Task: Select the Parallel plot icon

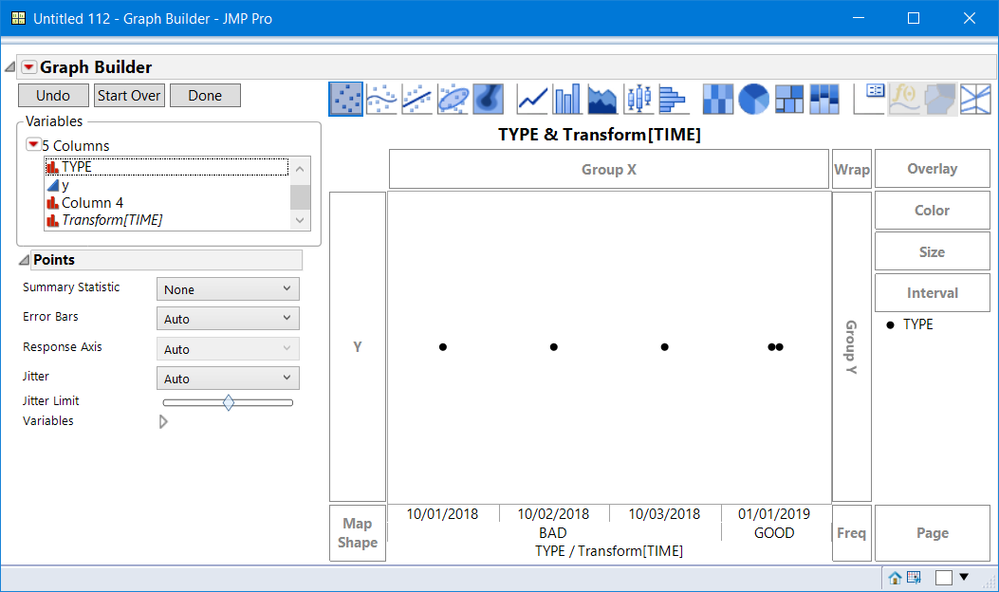Action: click(975, 99)
